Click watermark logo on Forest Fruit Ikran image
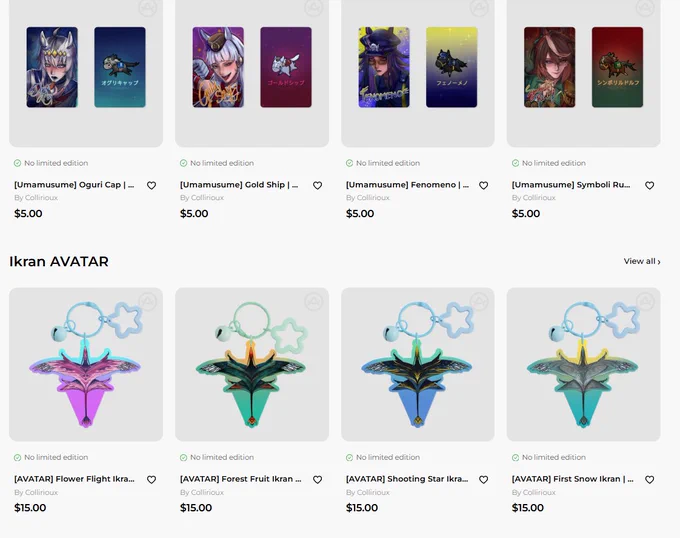Screen dimensions: 680x538 [x=314, y=302]
